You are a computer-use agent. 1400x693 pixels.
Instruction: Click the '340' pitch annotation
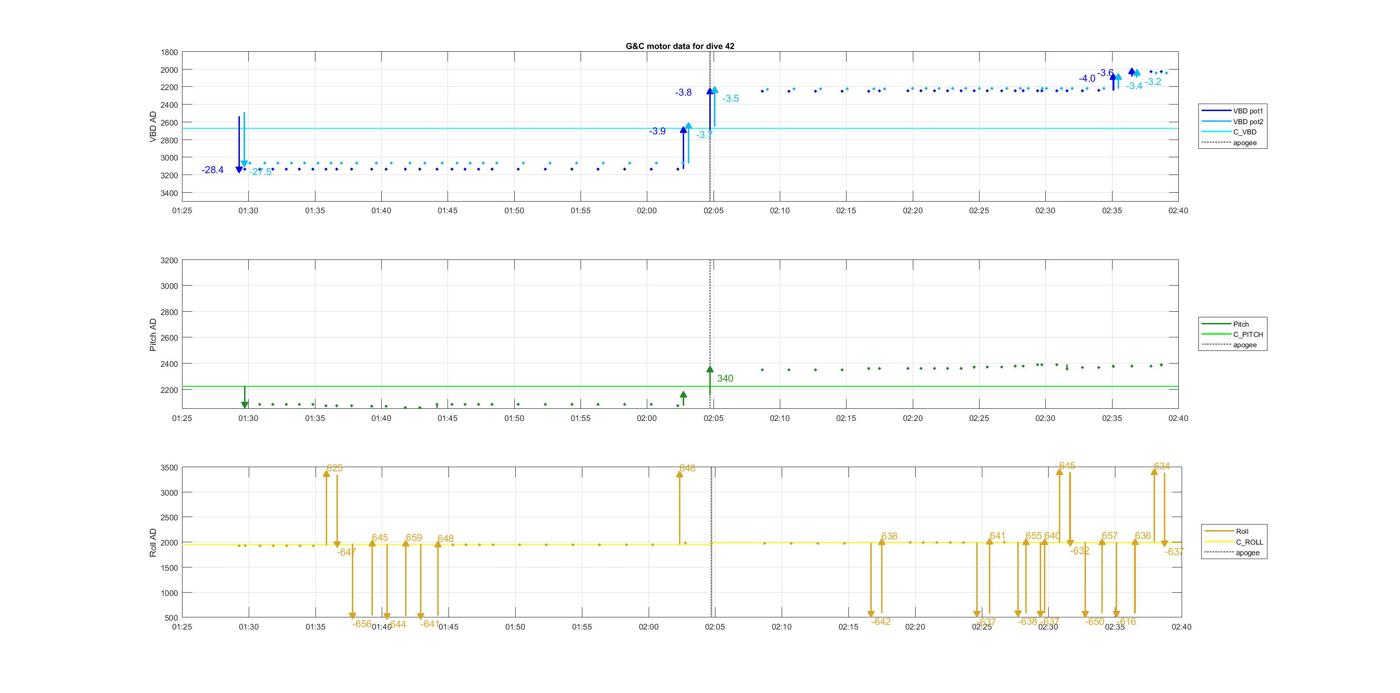725,378
